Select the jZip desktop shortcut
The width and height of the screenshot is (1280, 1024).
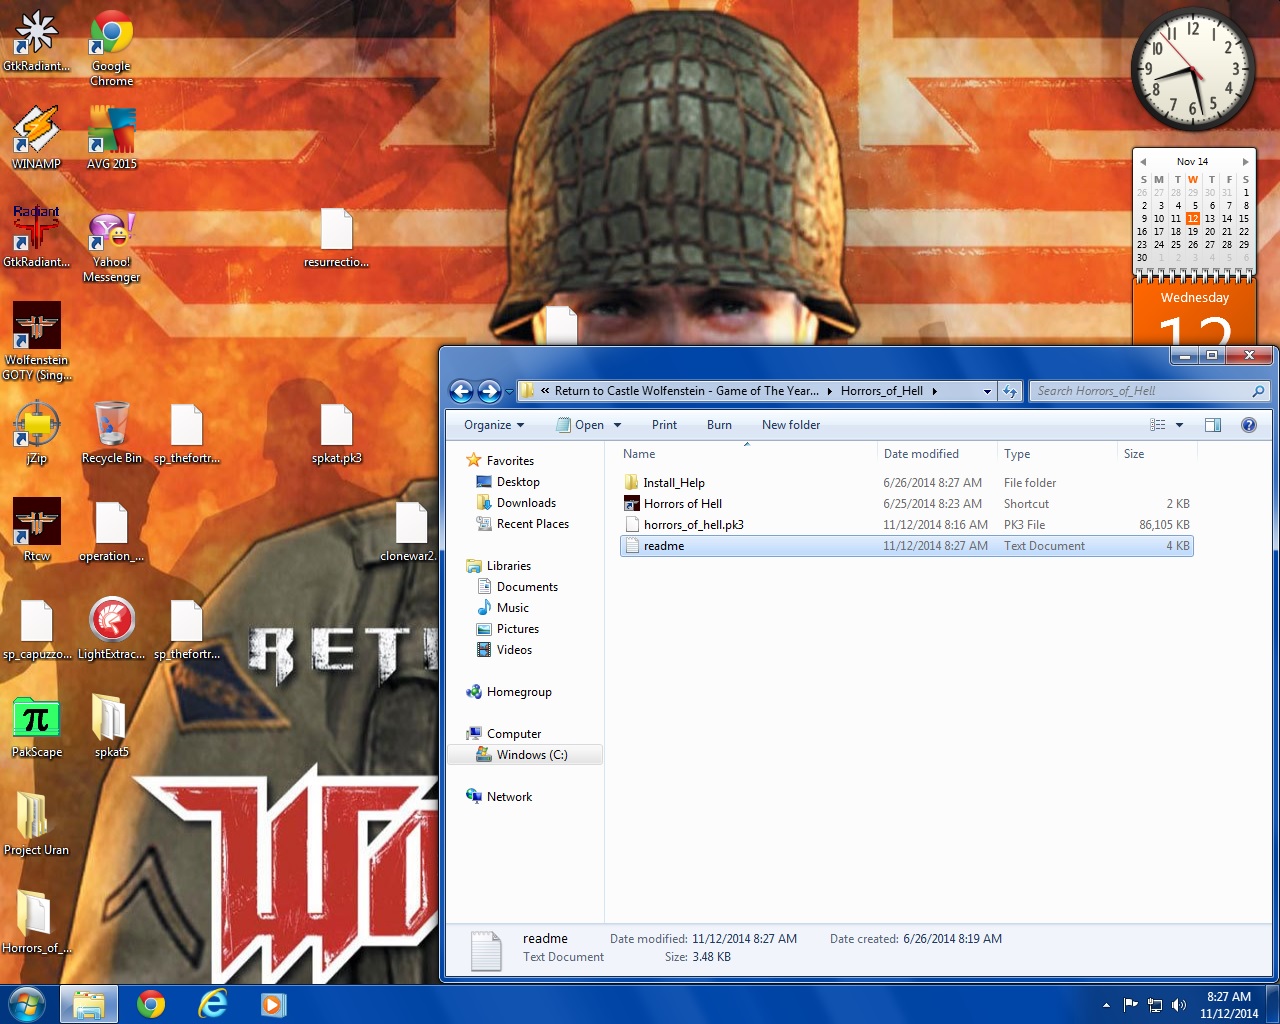(37, 434)
